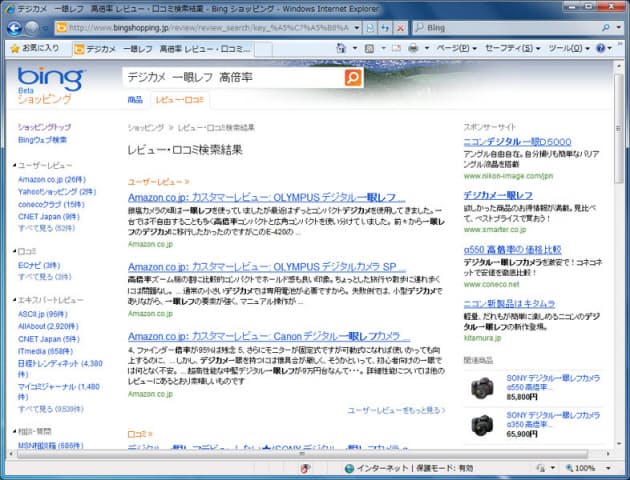Viewport: 630px width, 480px height.
Task: Open the Home button dropdown arrow
Action: (x=354, y=48)
